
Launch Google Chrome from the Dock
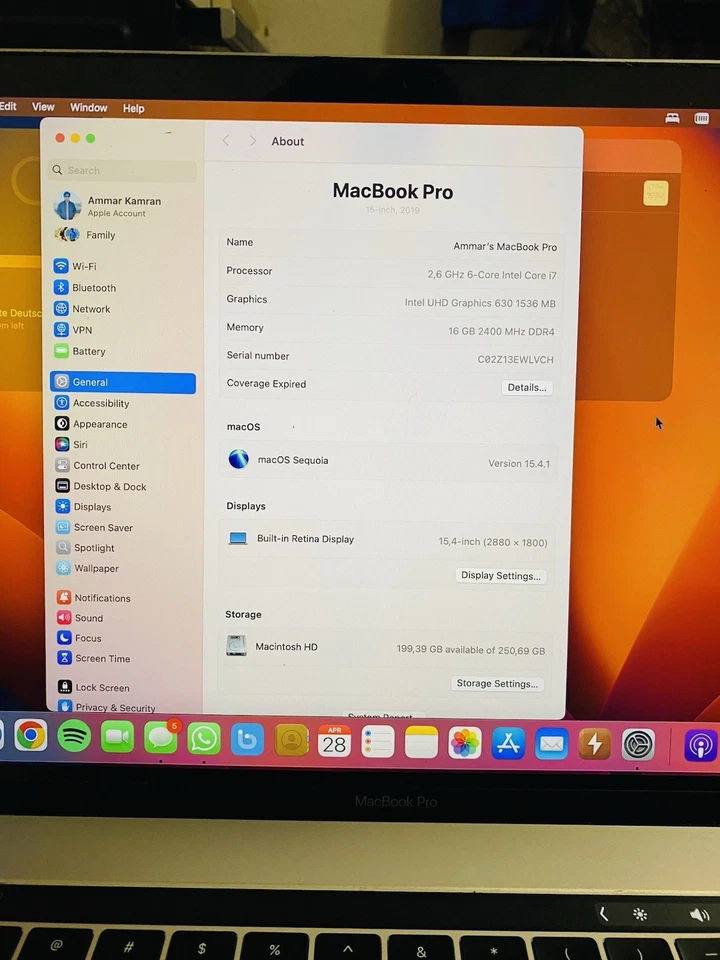pyautogui.click(x=31, y=735)
